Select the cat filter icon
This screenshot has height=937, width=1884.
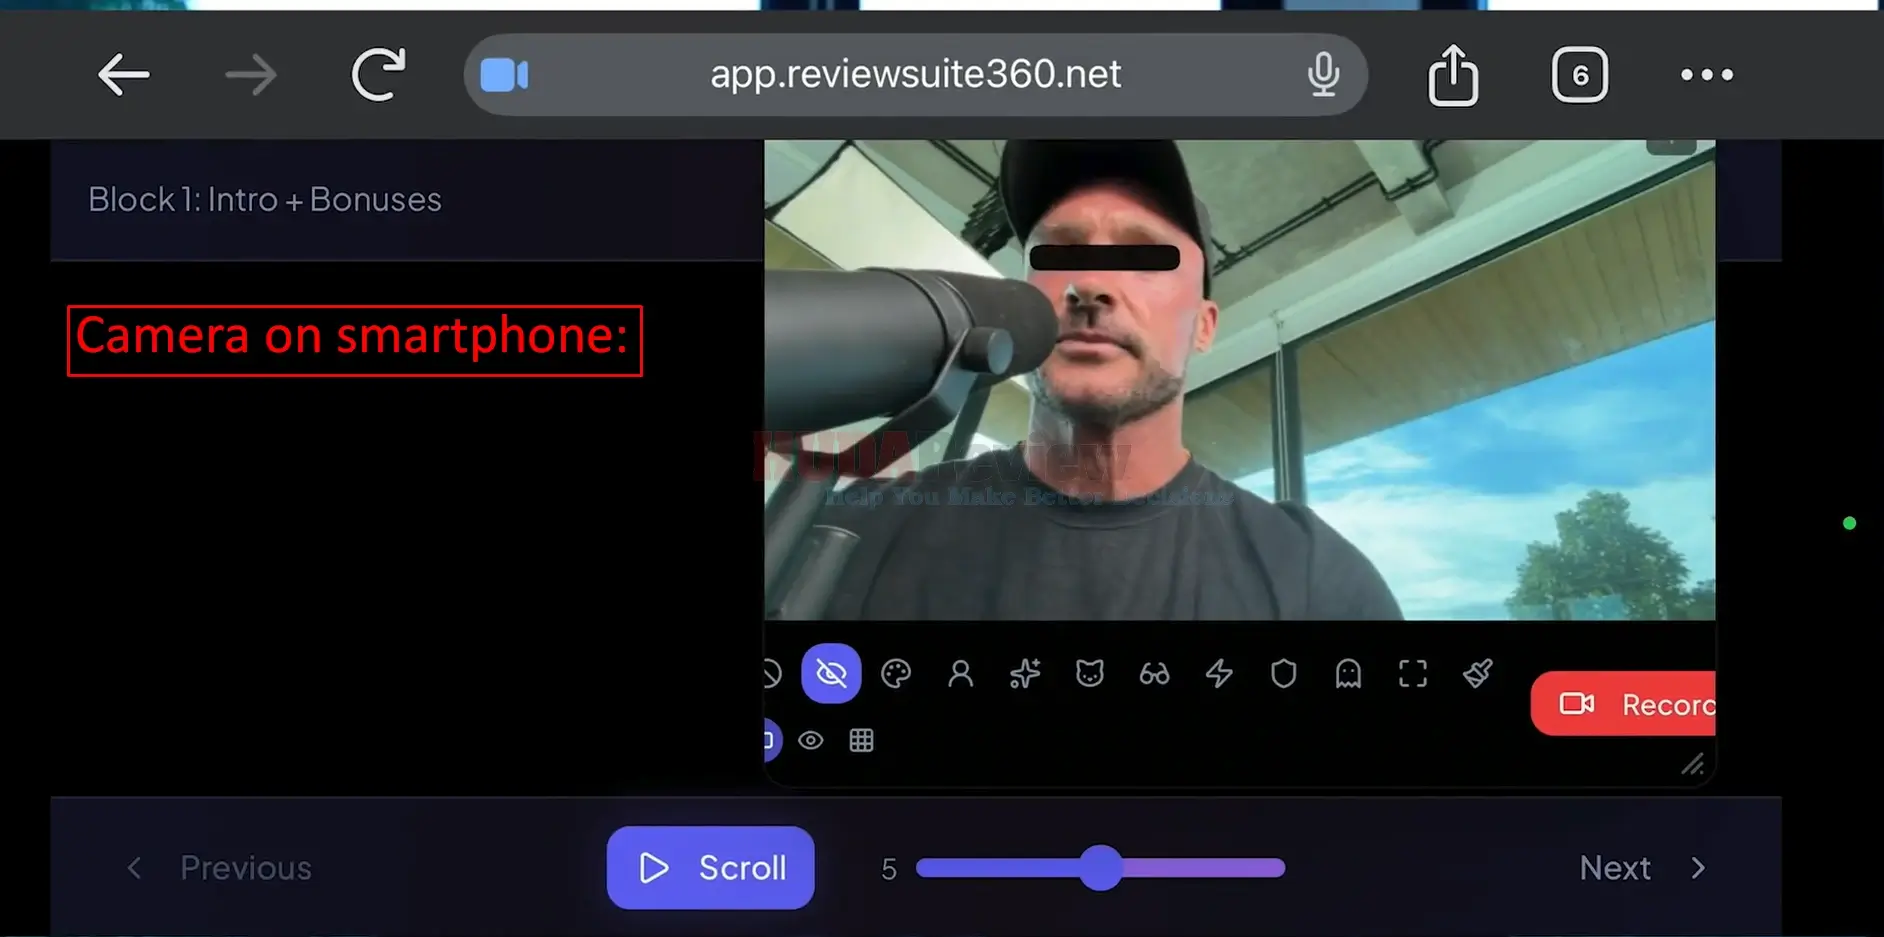[x=1090, y=673]
